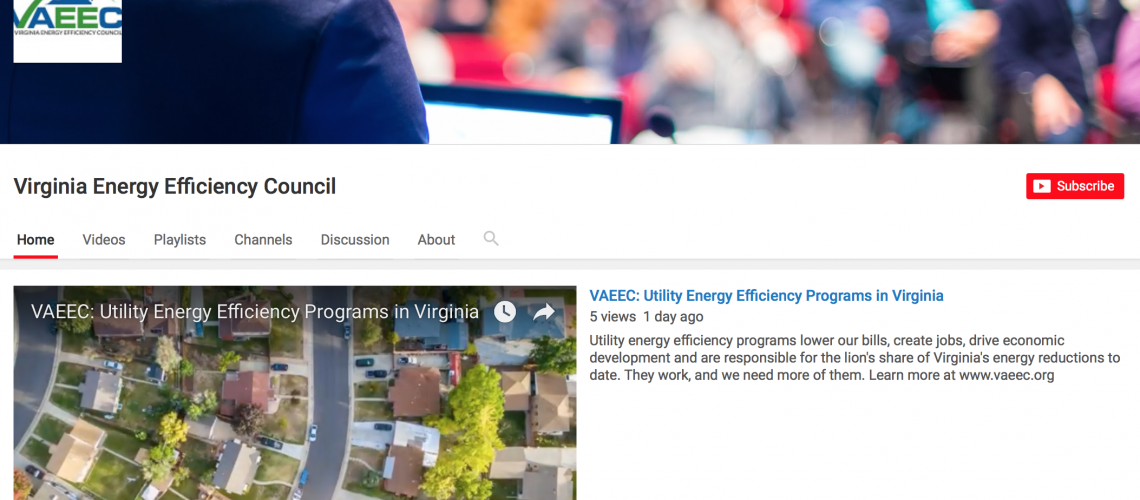
Task: Subscribe to Virginia Energy Efficiency Council channel
Action: (1075, 186)
